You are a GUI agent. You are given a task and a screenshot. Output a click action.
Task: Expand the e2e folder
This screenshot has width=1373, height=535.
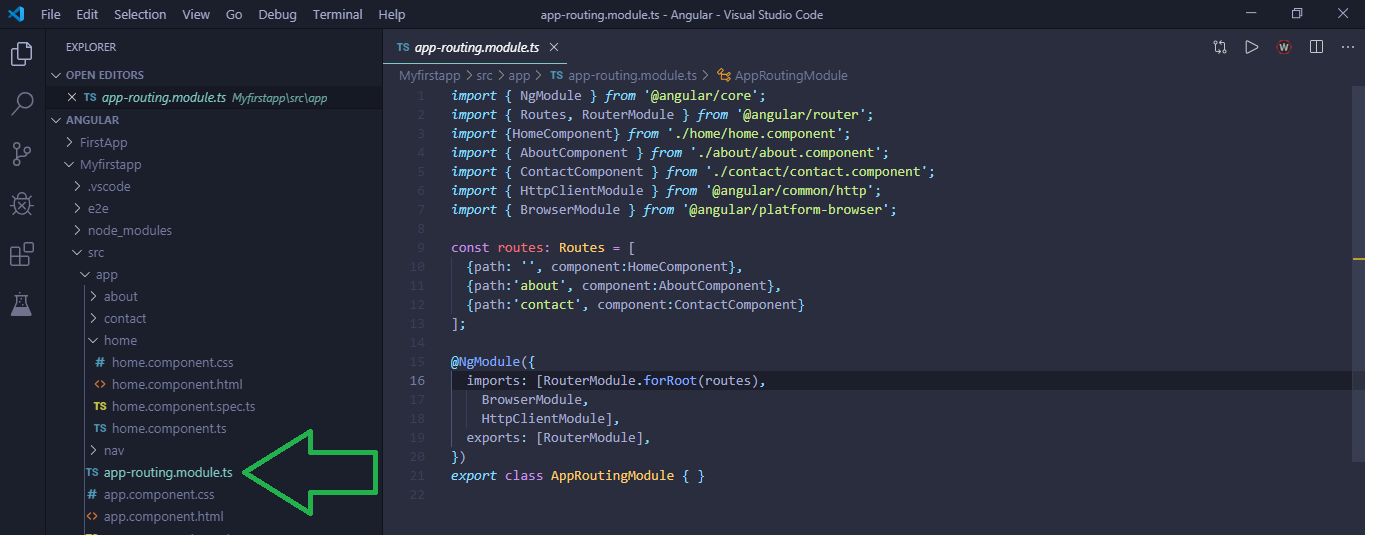(x=78, y=209)
